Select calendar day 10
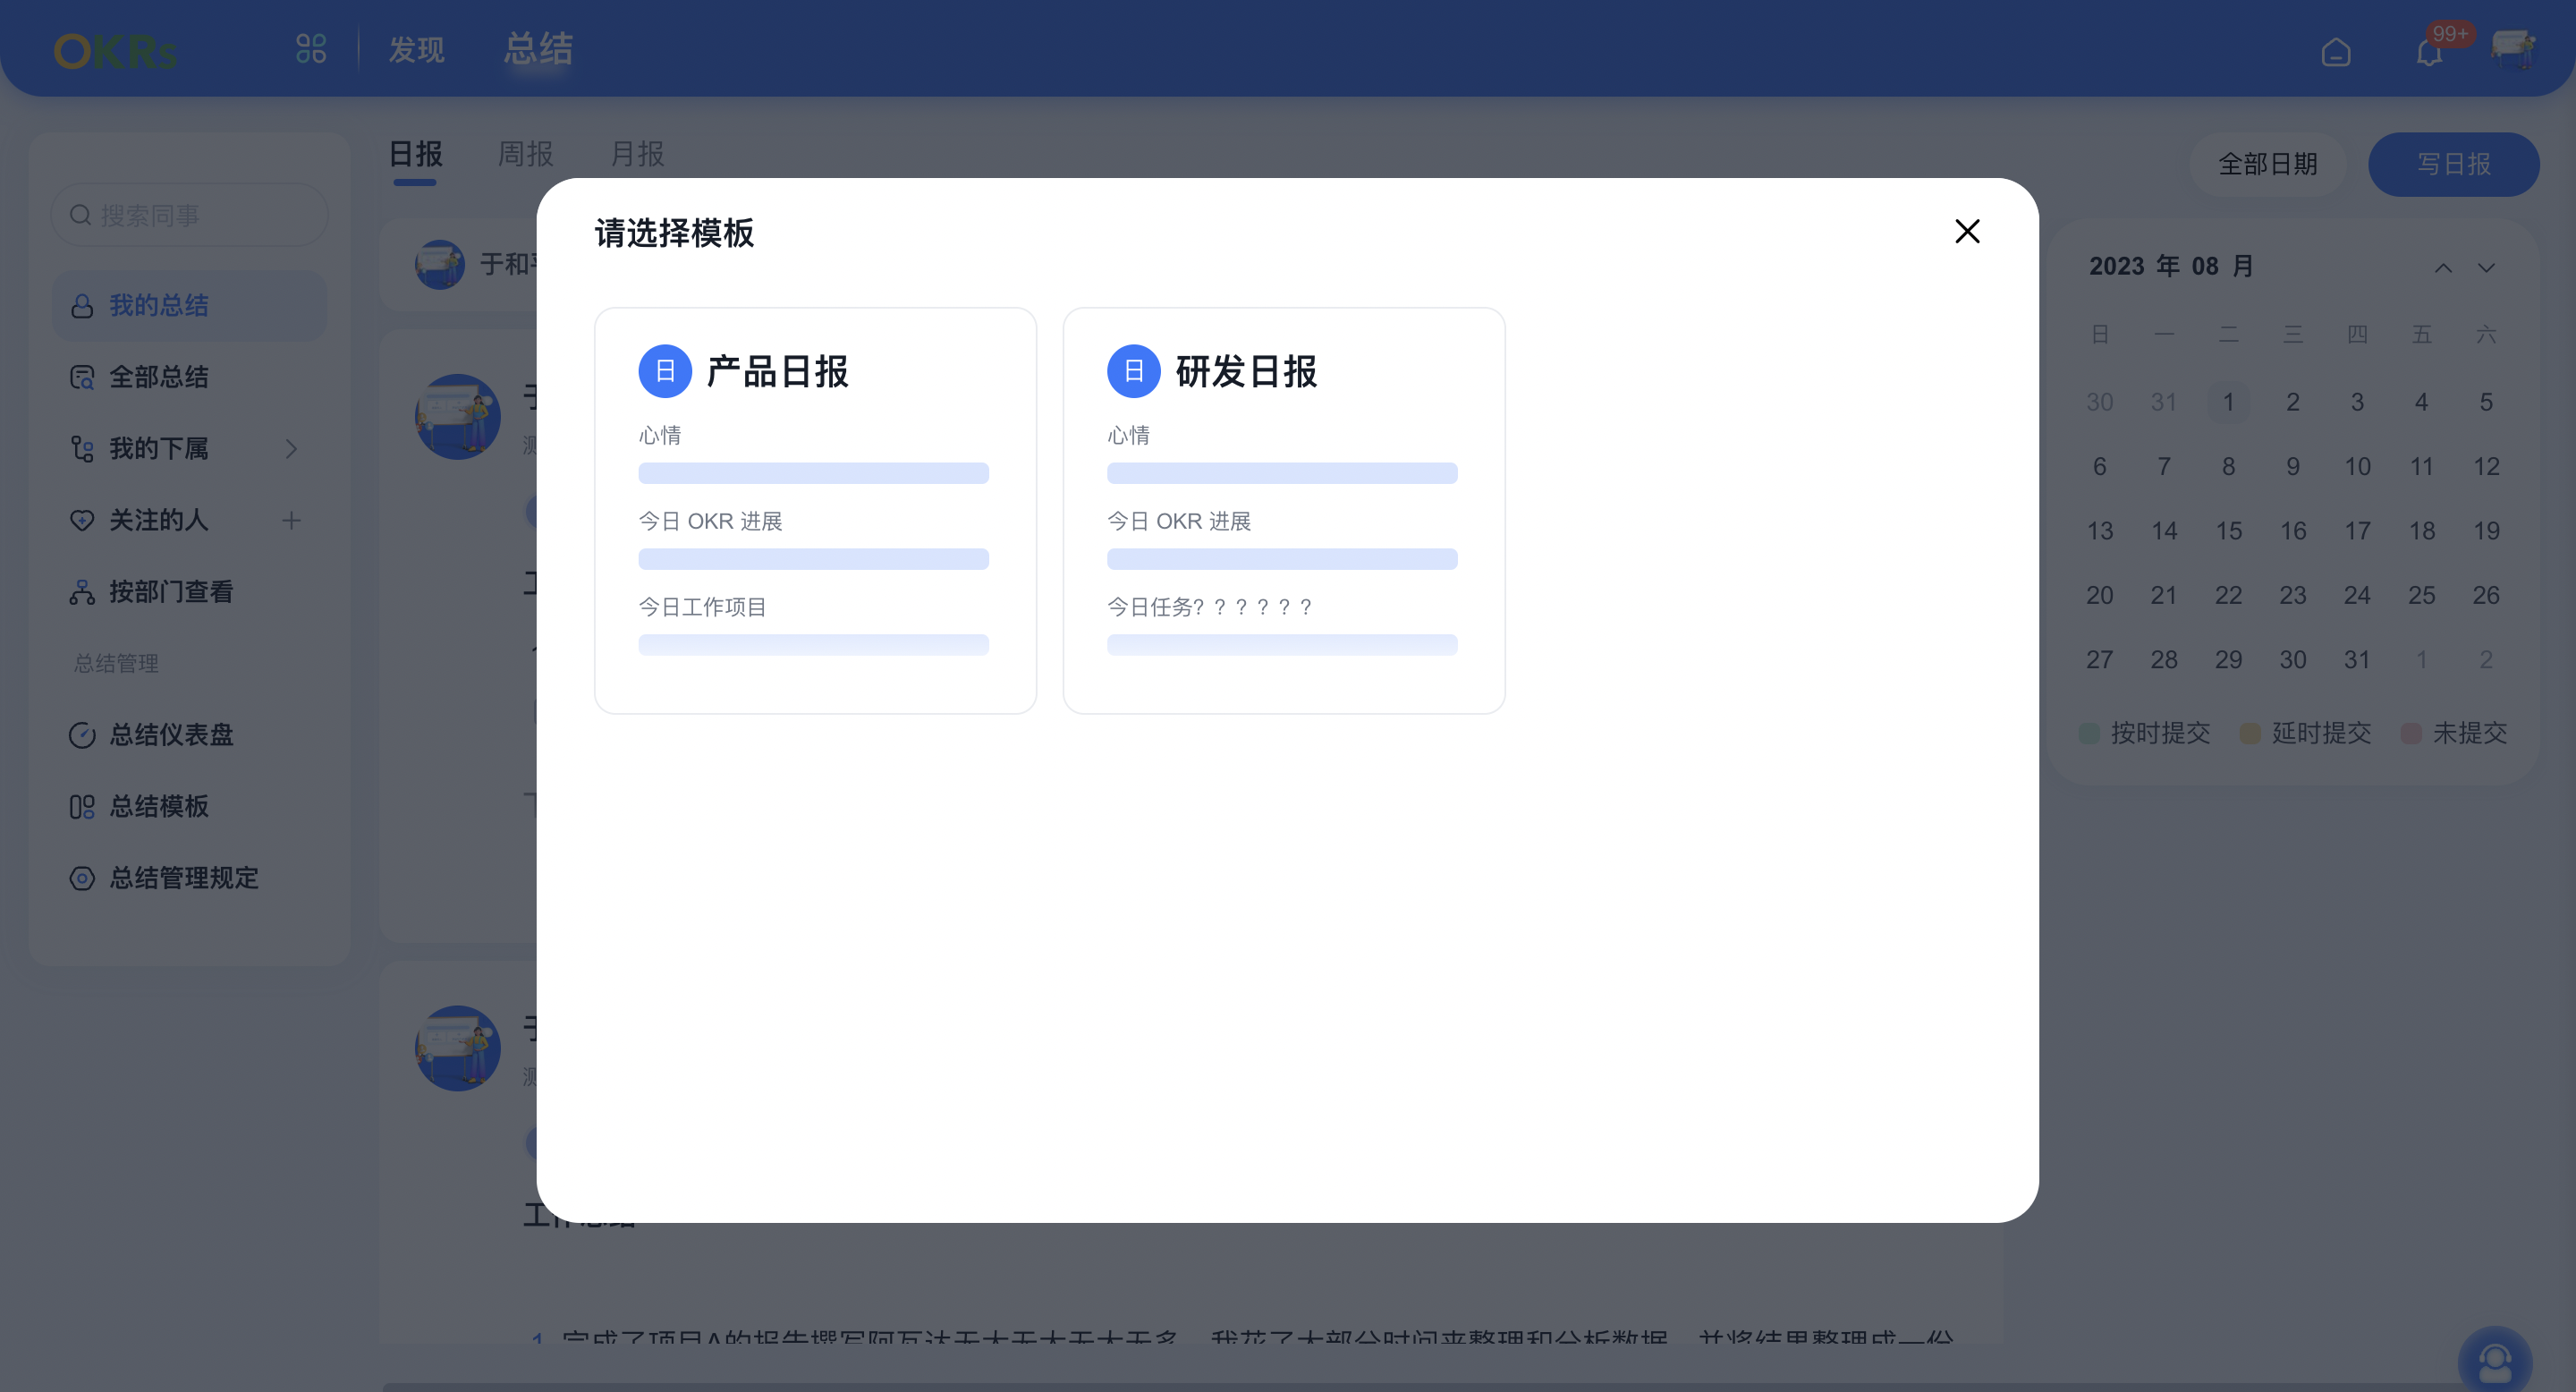Image resolution: width=2576 pixels, height=1392 pixels. click(2357, 466)
